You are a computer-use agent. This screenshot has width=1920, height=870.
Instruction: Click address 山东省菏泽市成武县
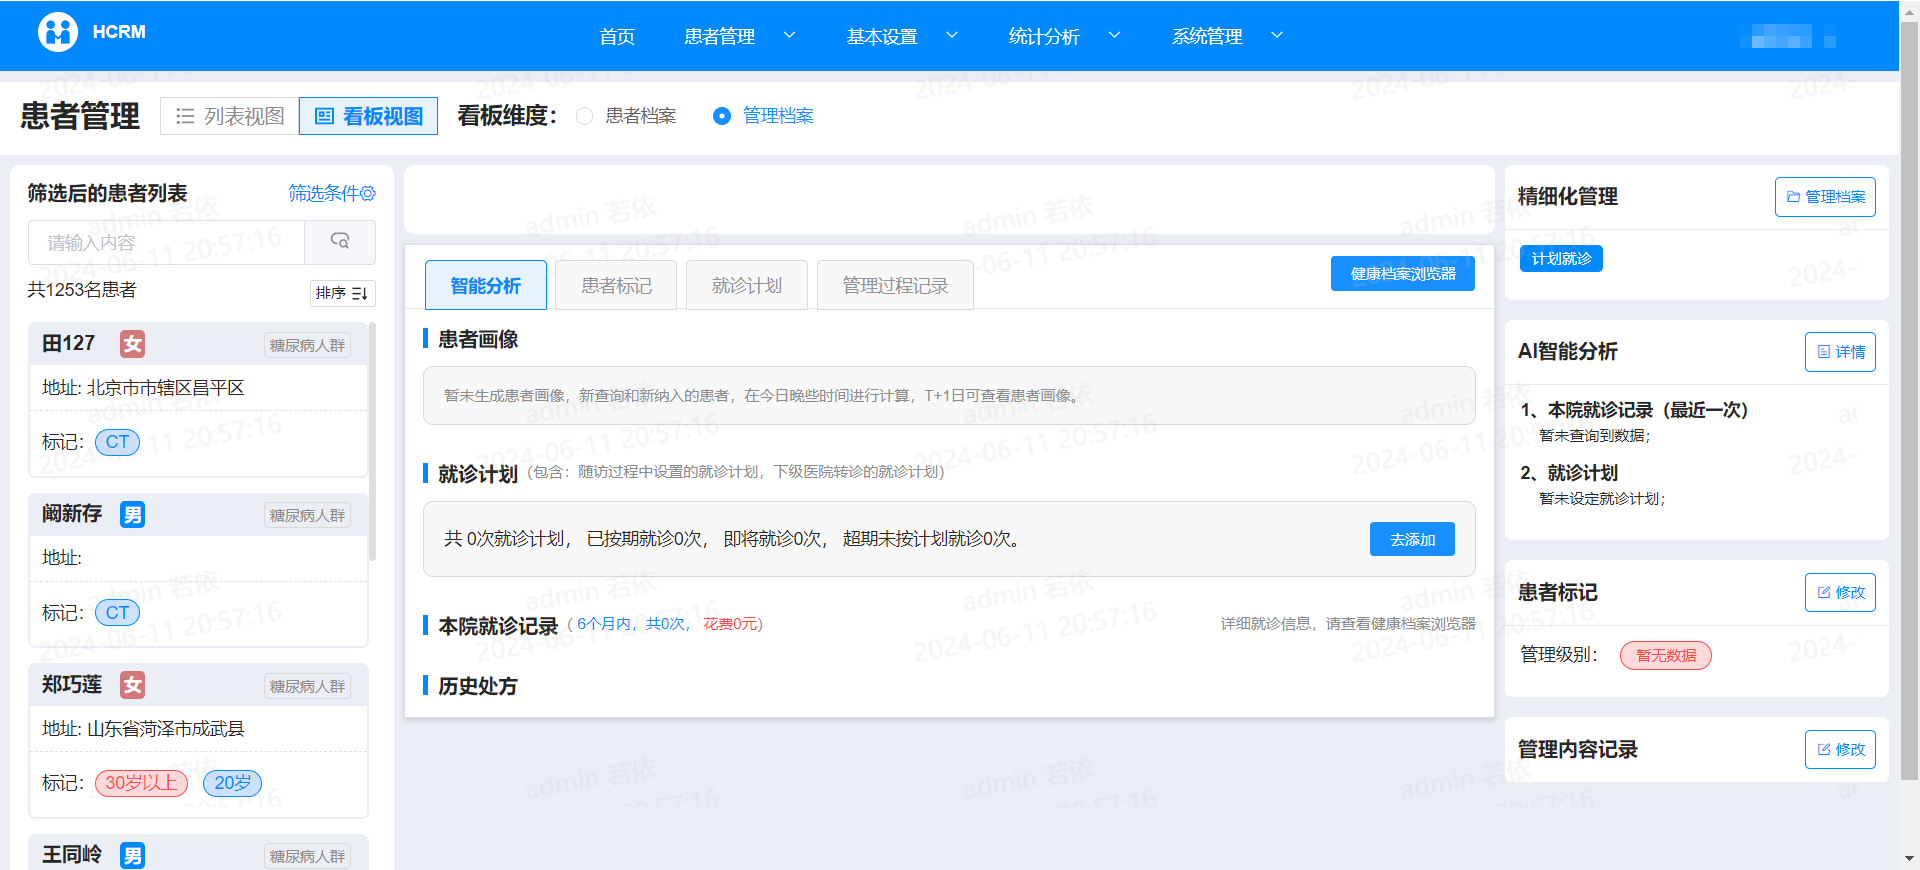[166, 729]
